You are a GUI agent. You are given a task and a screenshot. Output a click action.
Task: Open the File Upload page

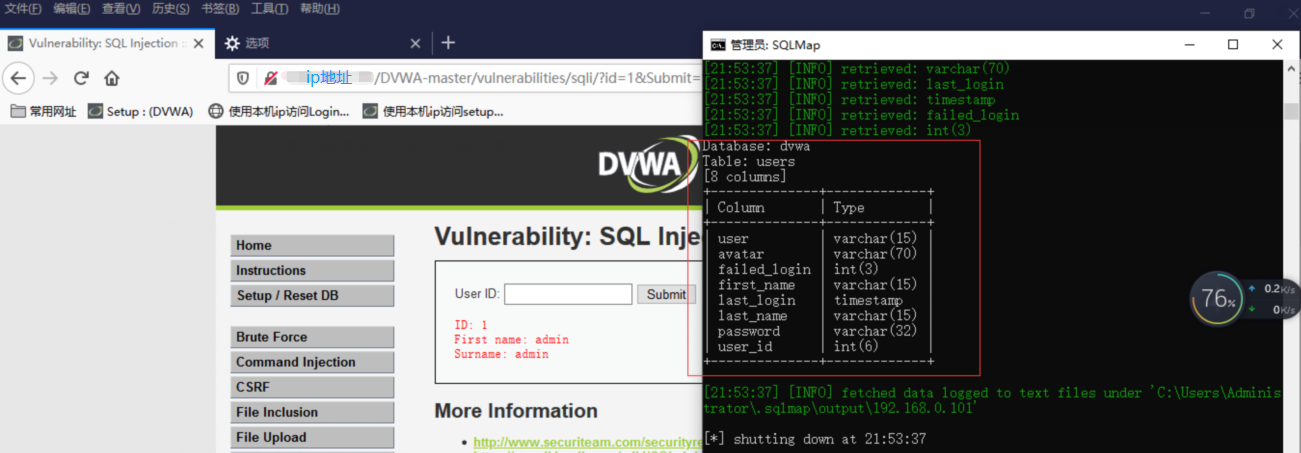(312, 437)
